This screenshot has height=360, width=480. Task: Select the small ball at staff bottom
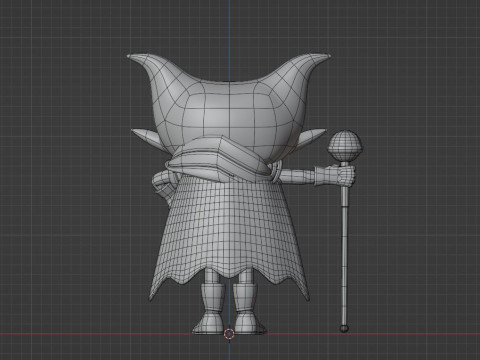tap(344, 328)
